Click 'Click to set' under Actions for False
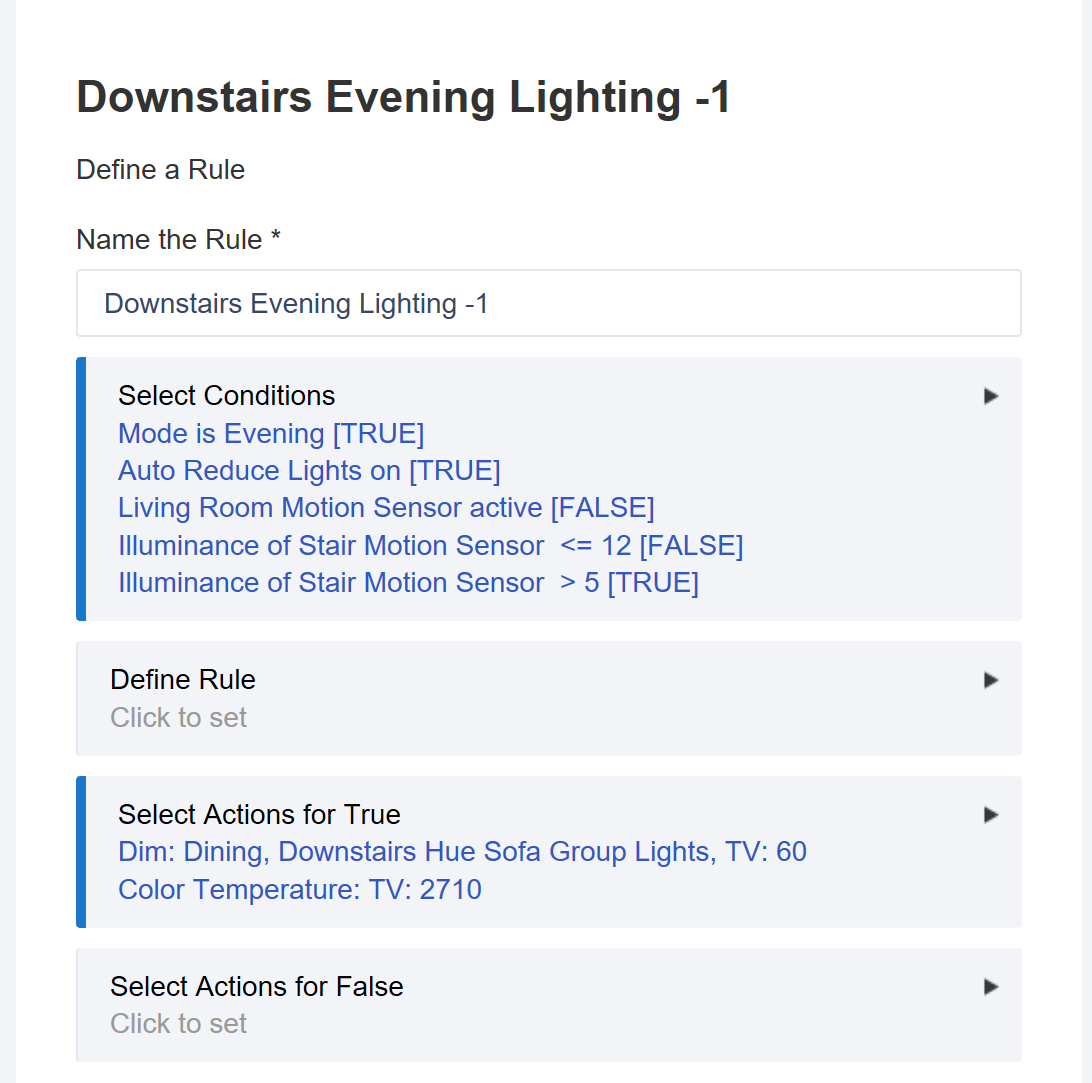The height and width of the screenshot is (1083, 1092). click(178, 1024)
